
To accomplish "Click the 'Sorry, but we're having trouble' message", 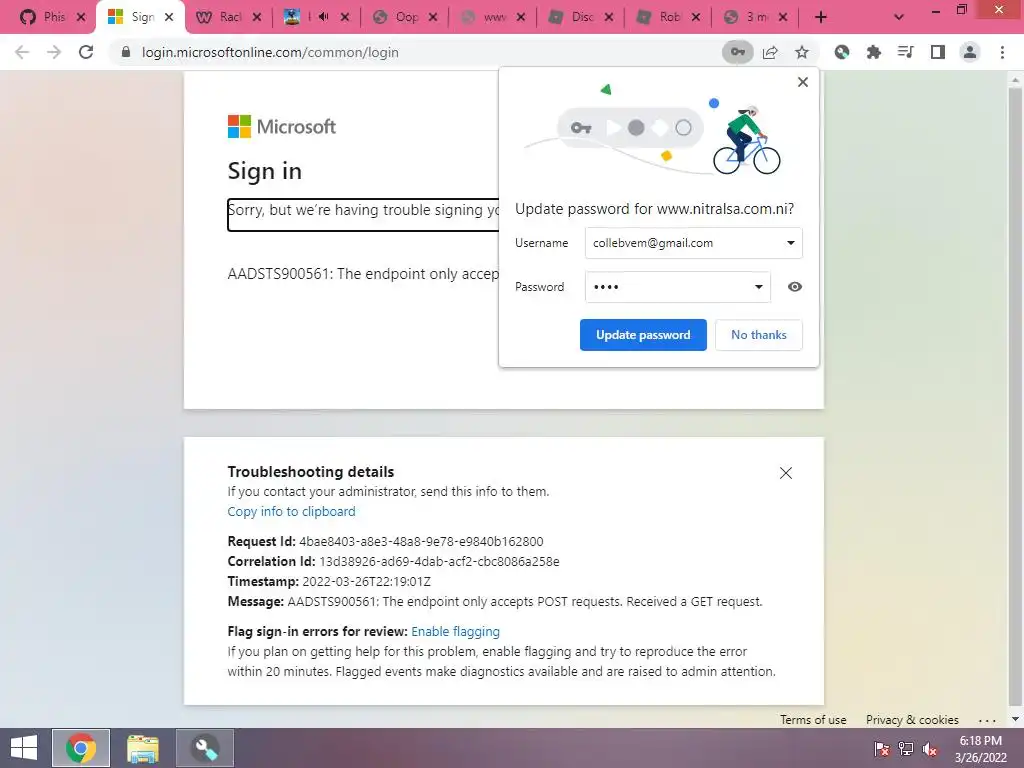I will (364, 210).
